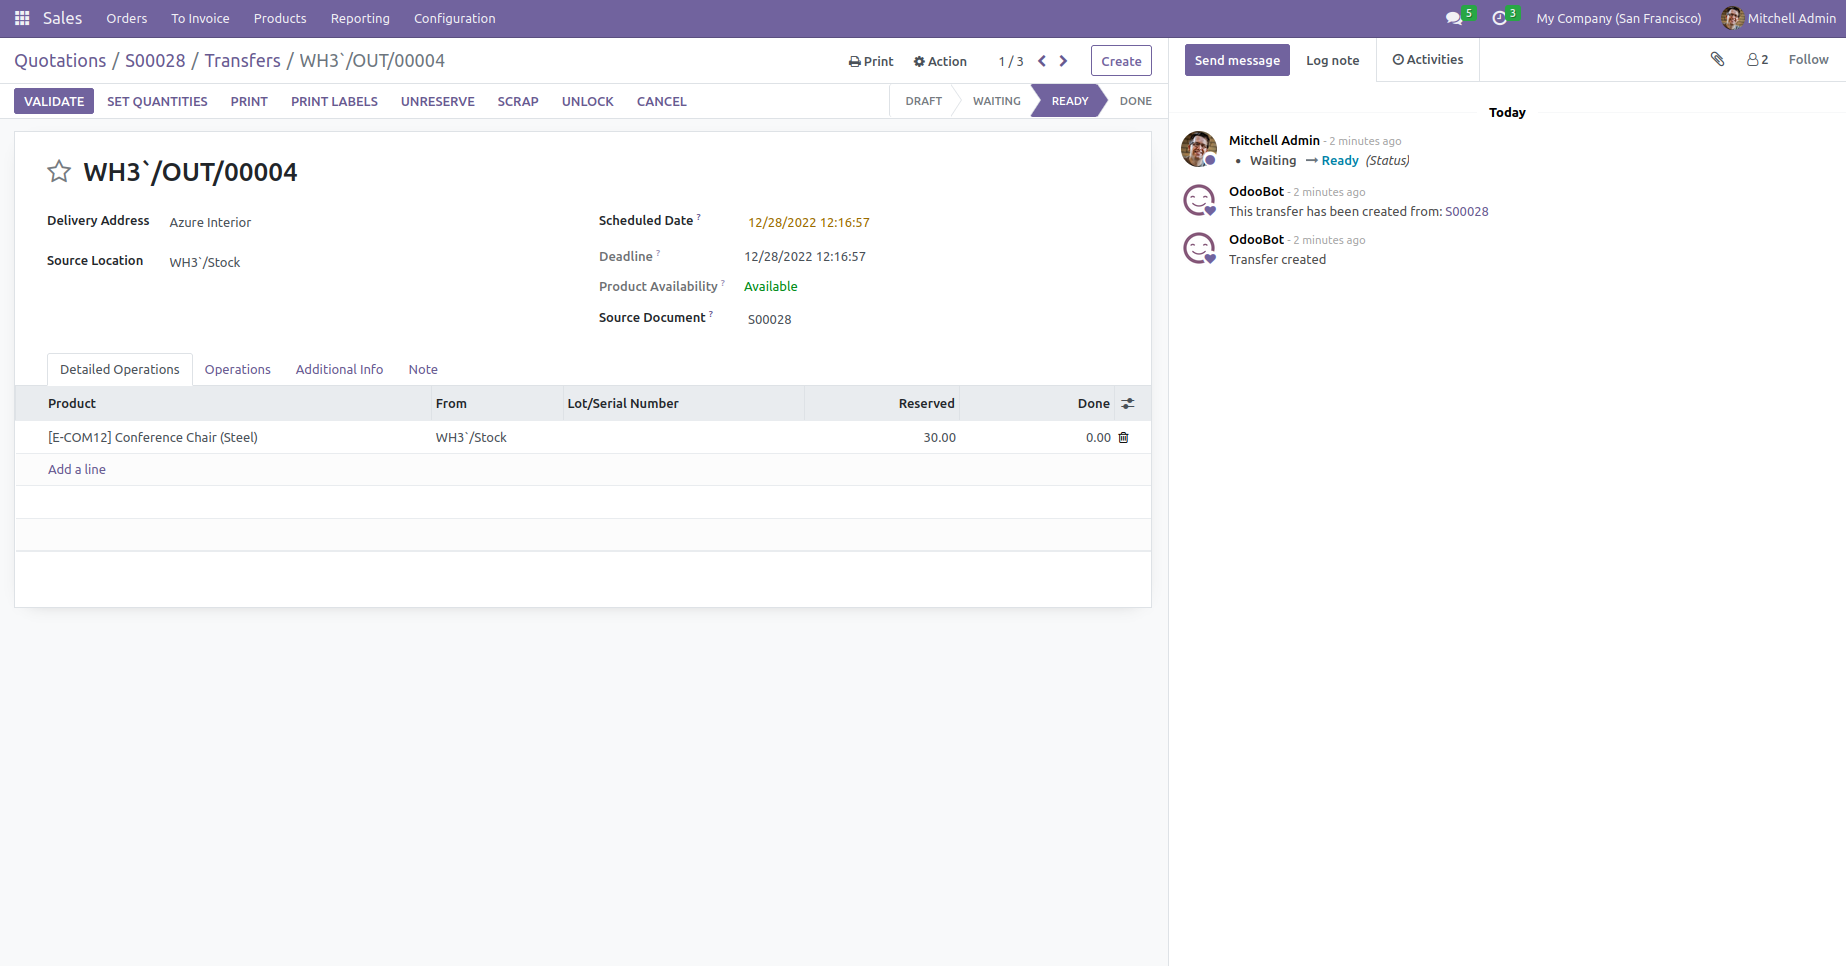
Task: Delete Conference Chair line with trash icon
Action: 1123,438
